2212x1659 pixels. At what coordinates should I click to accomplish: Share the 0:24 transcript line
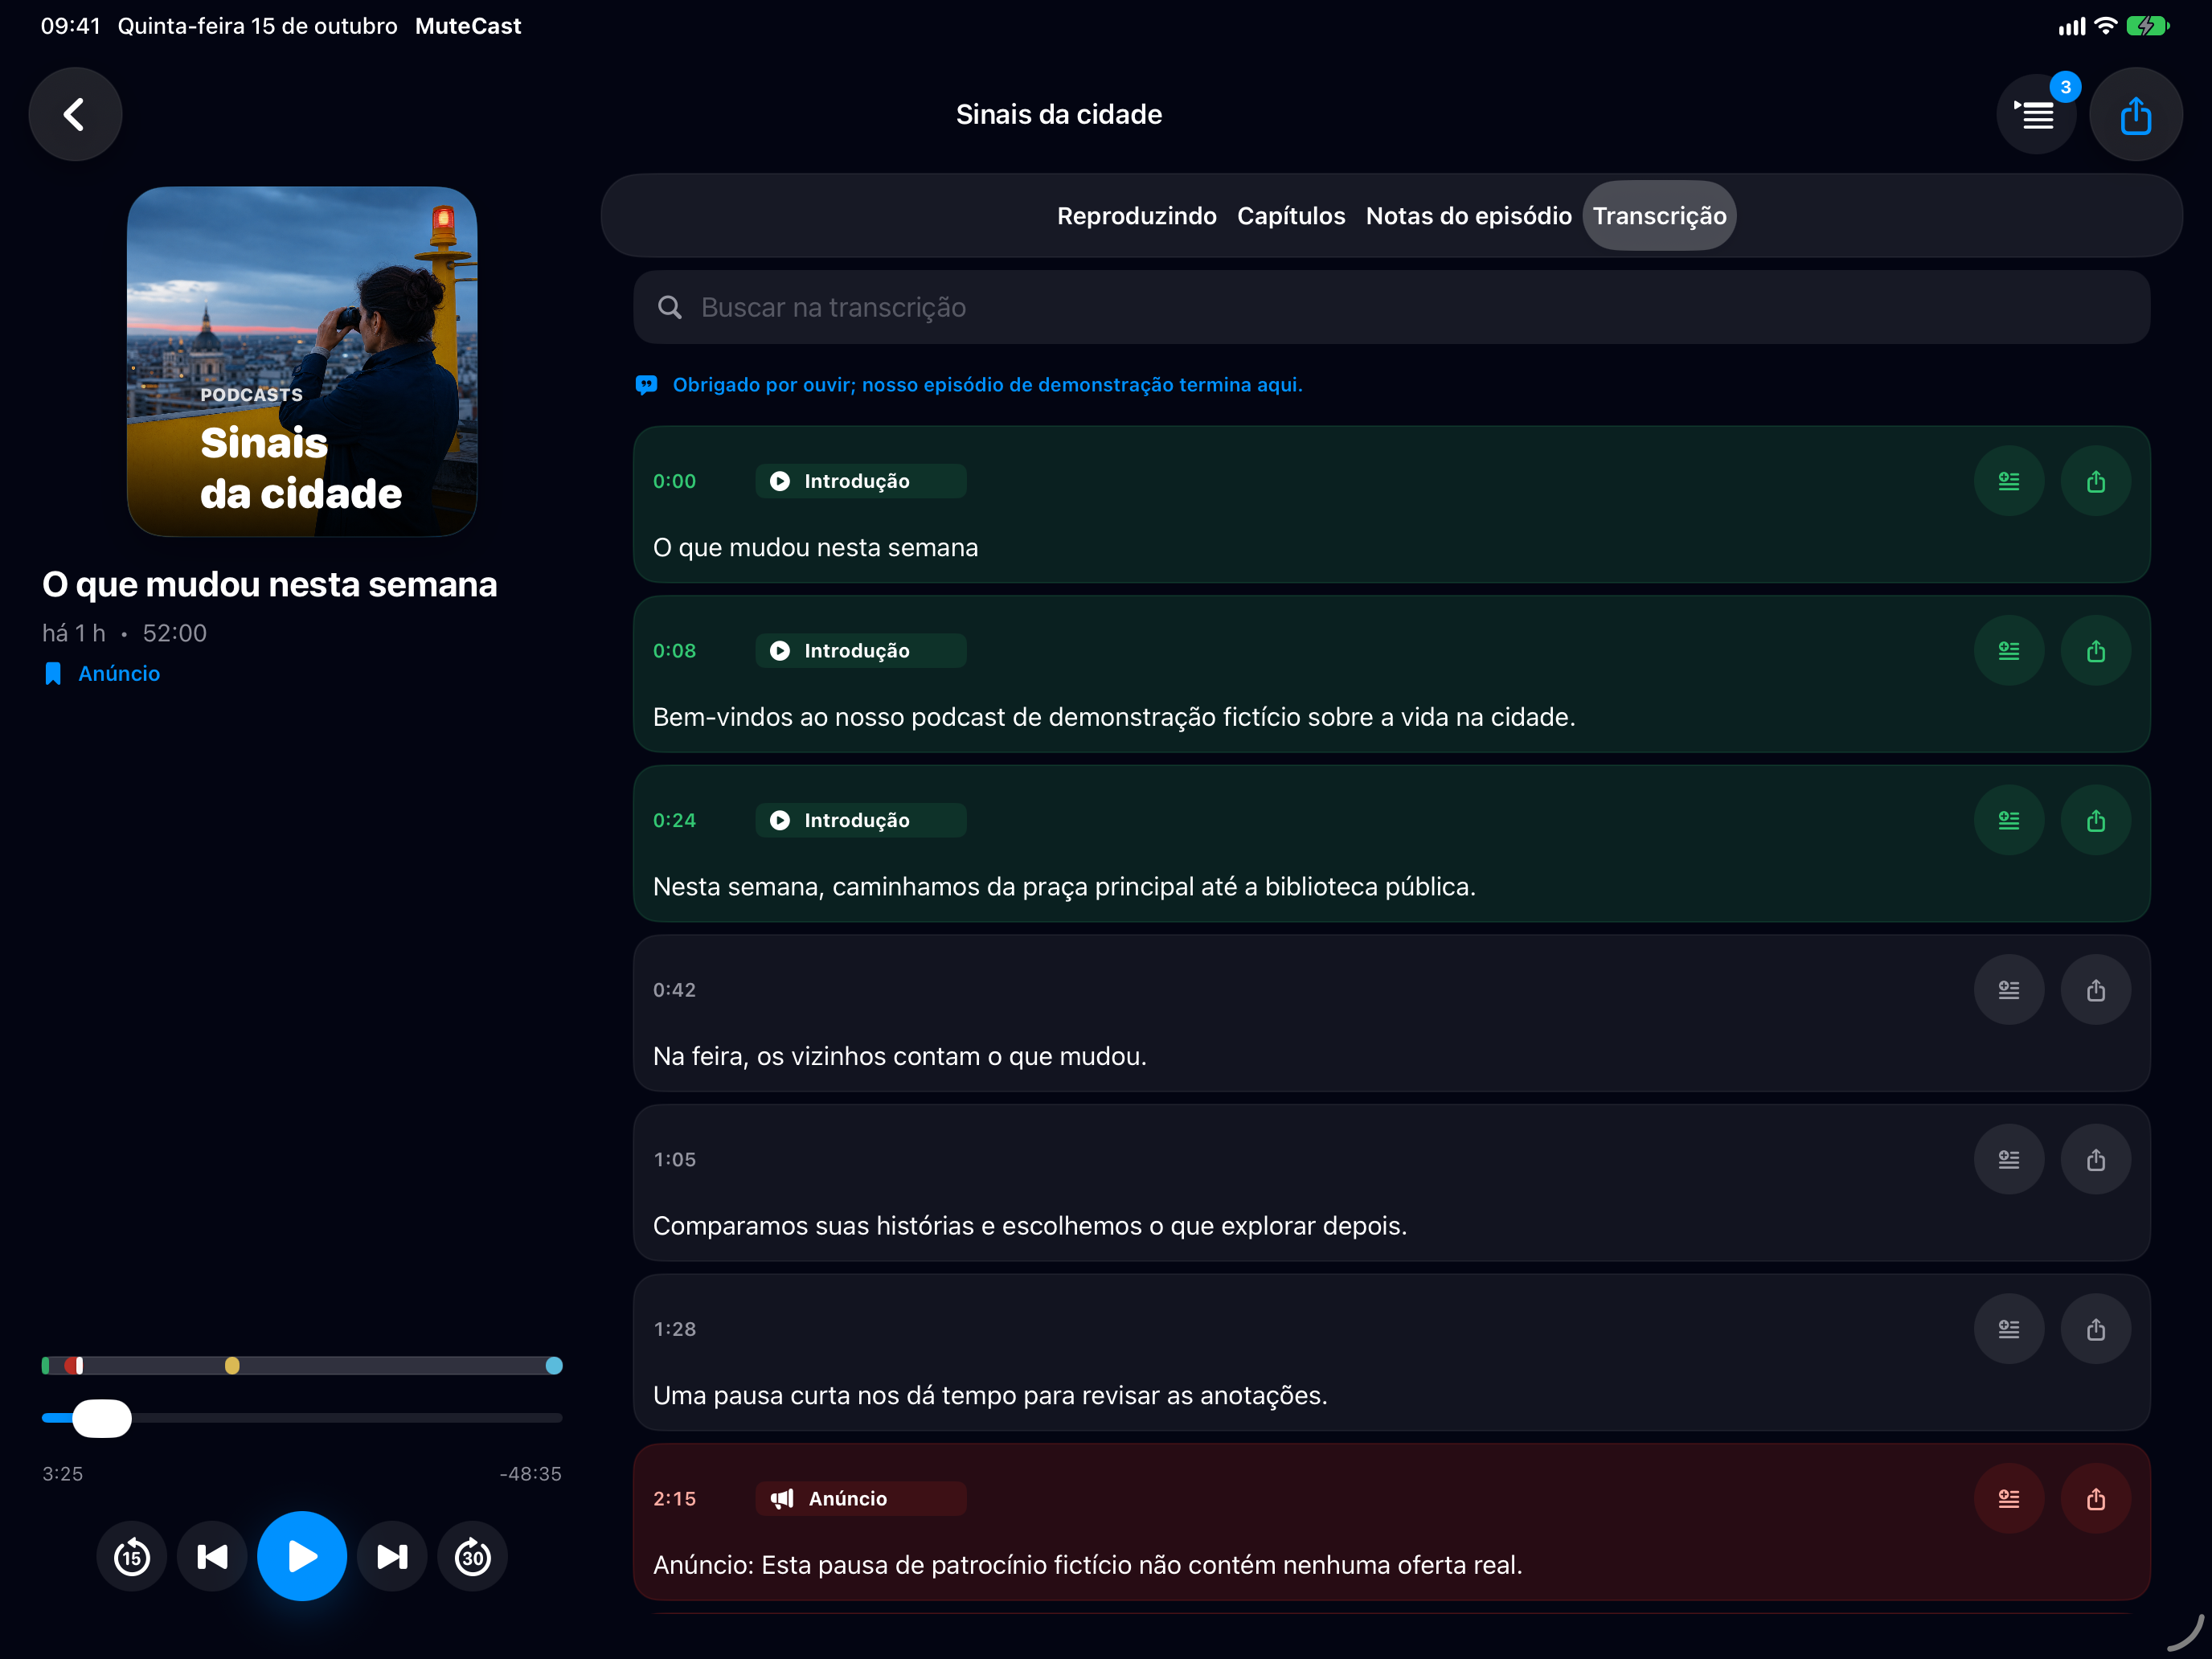[x=2095, y=820]
